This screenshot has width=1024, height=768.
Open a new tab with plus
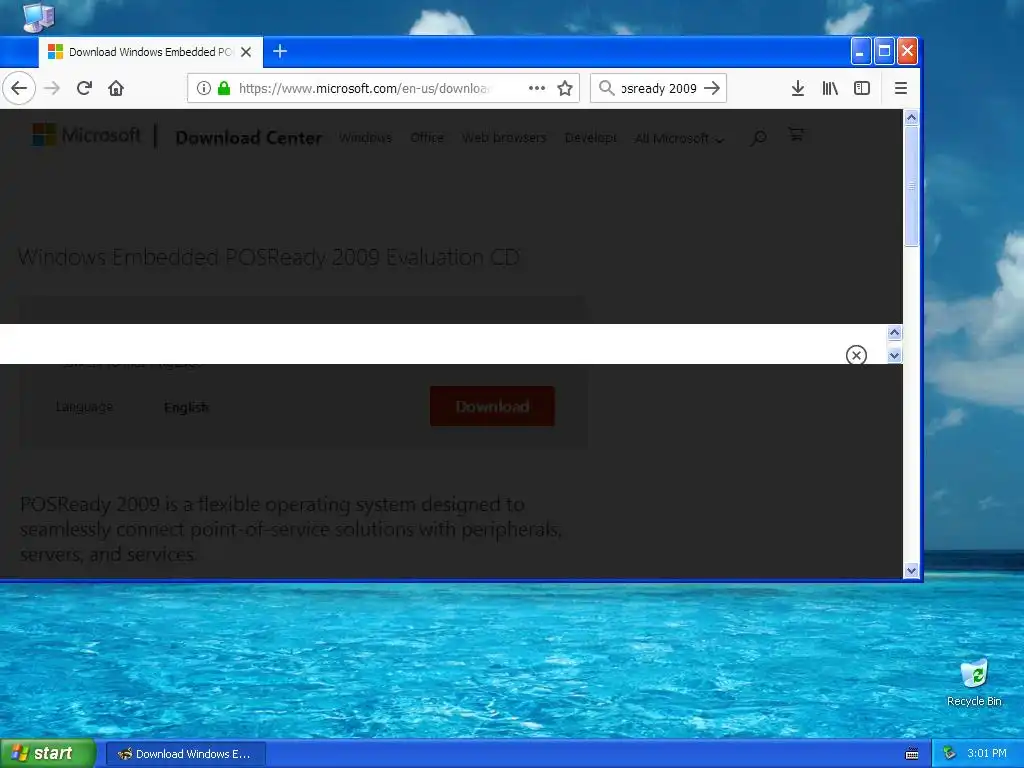coord(280,51)
